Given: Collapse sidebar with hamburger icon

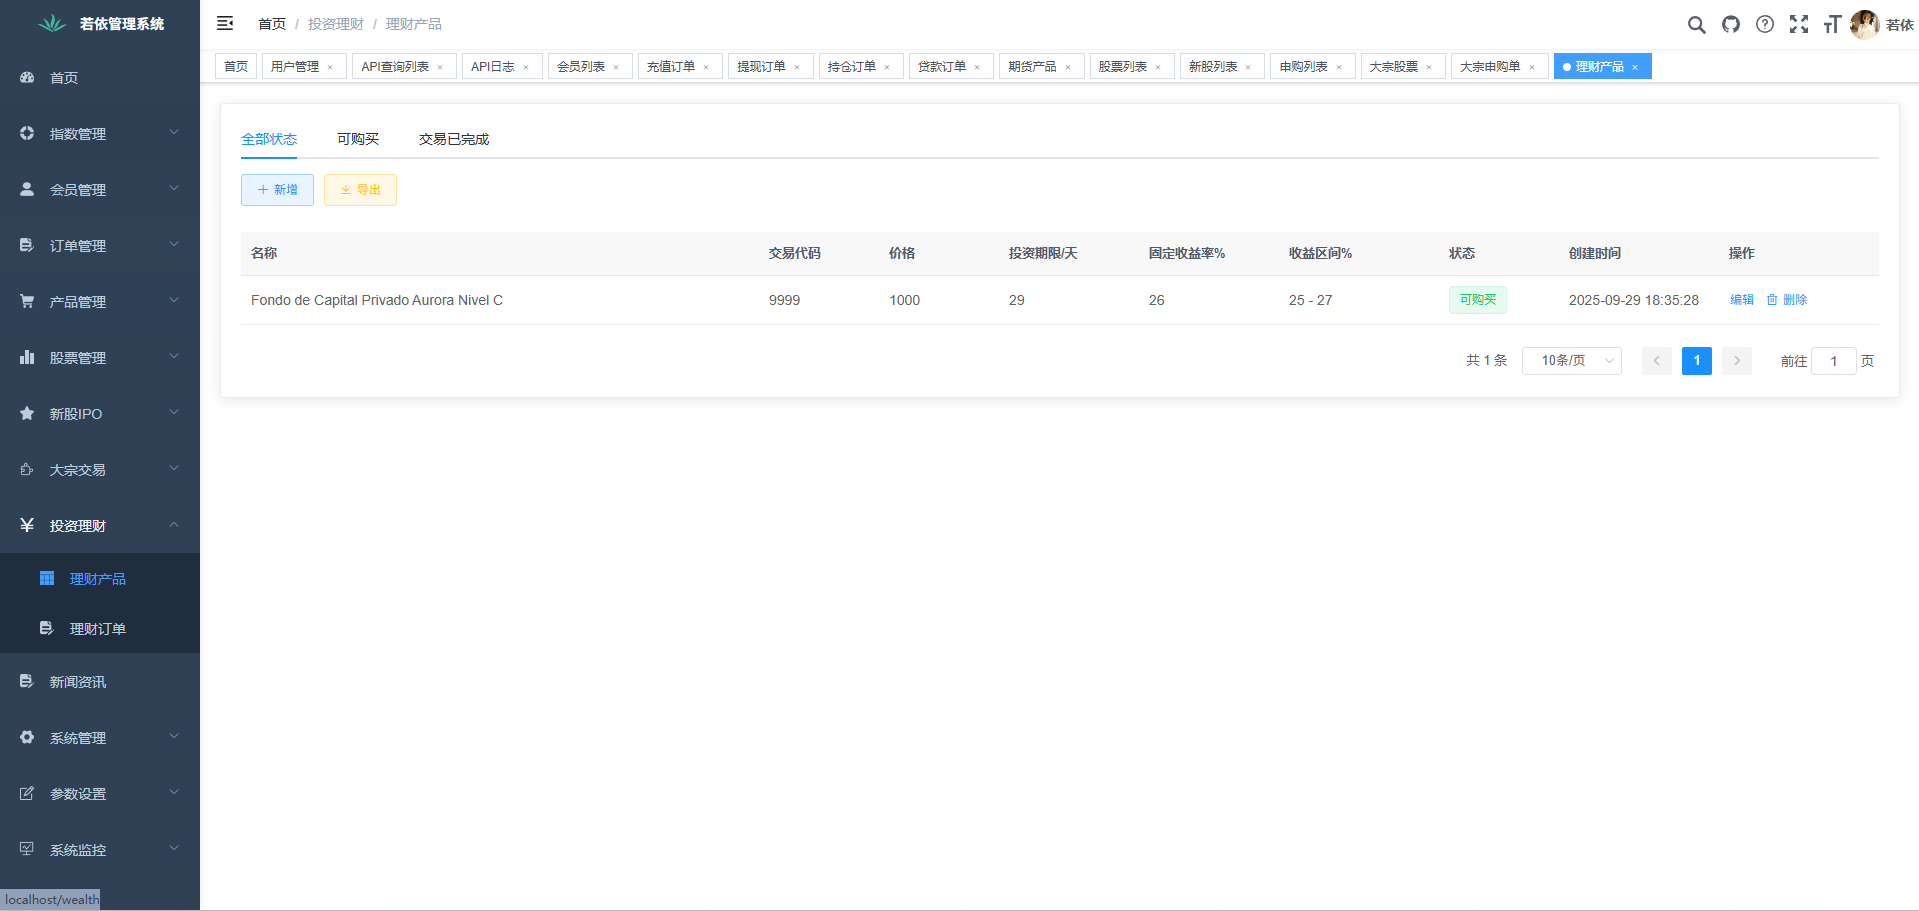Looking at the screenshot, I should click(x=225, y=23).
